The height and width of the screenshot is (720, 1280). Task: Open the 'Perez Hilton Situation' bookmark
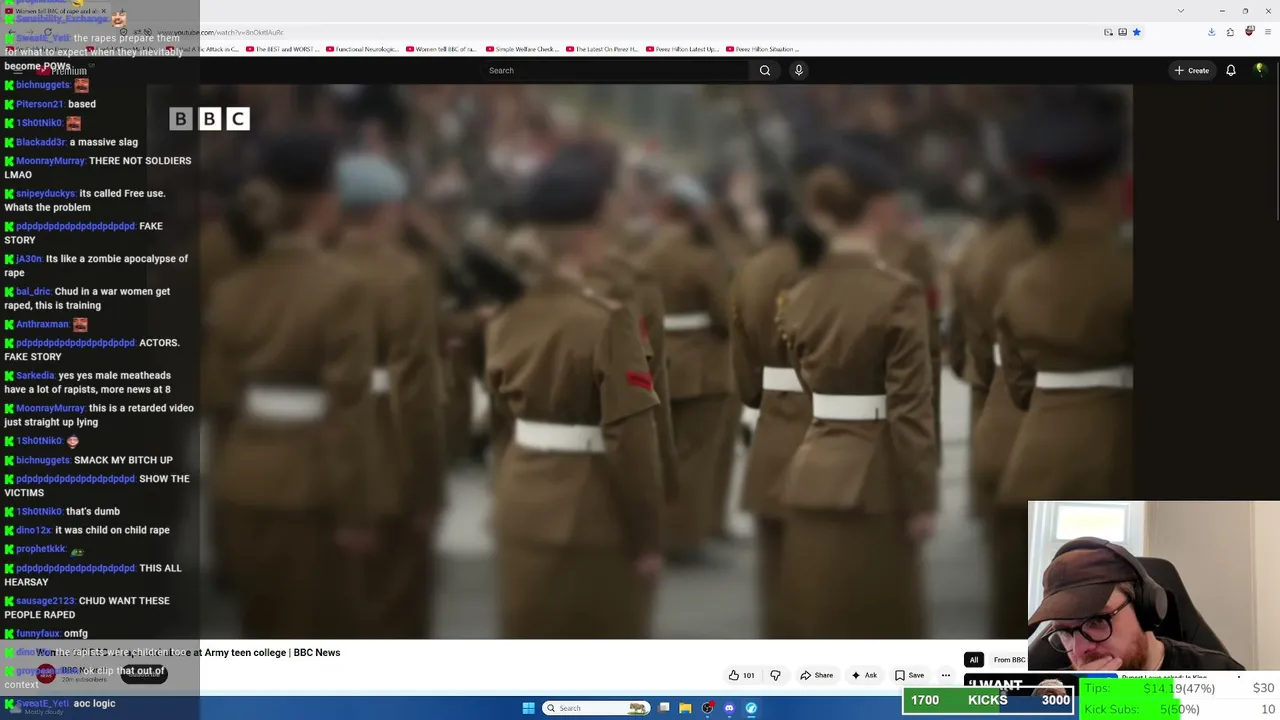[762, 49]
